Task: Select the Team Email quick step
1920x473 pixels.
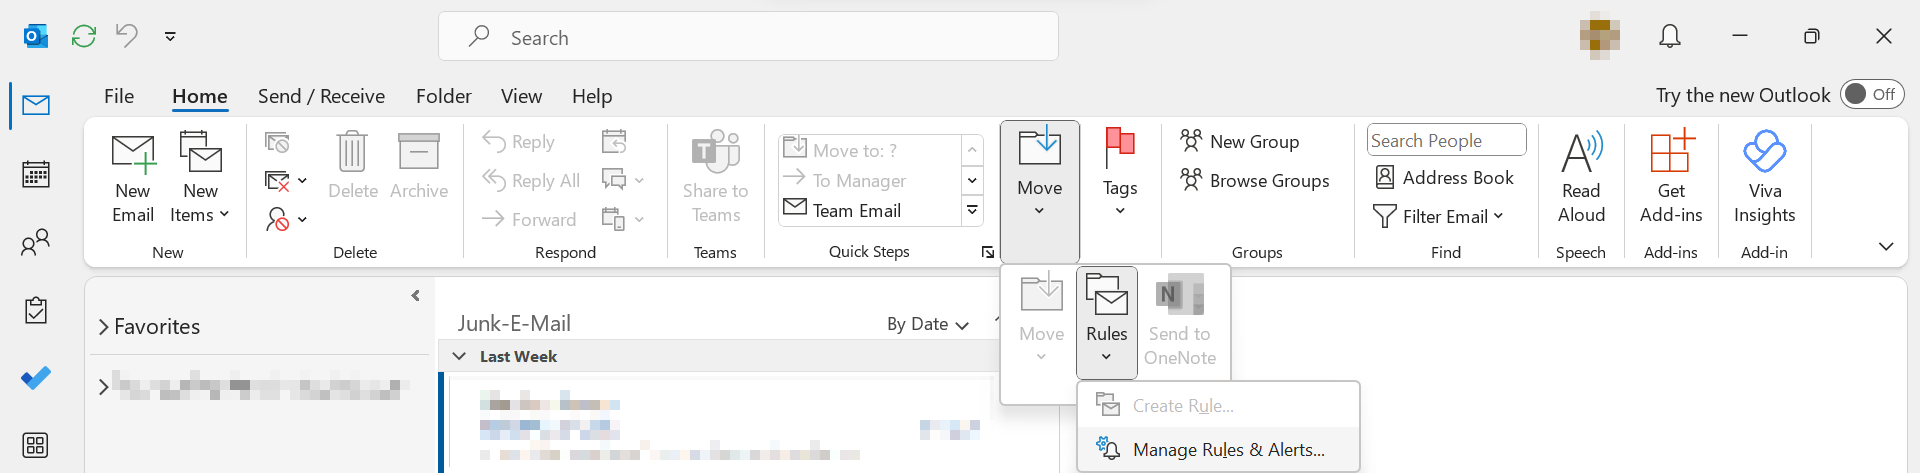Action: point(870,210)
